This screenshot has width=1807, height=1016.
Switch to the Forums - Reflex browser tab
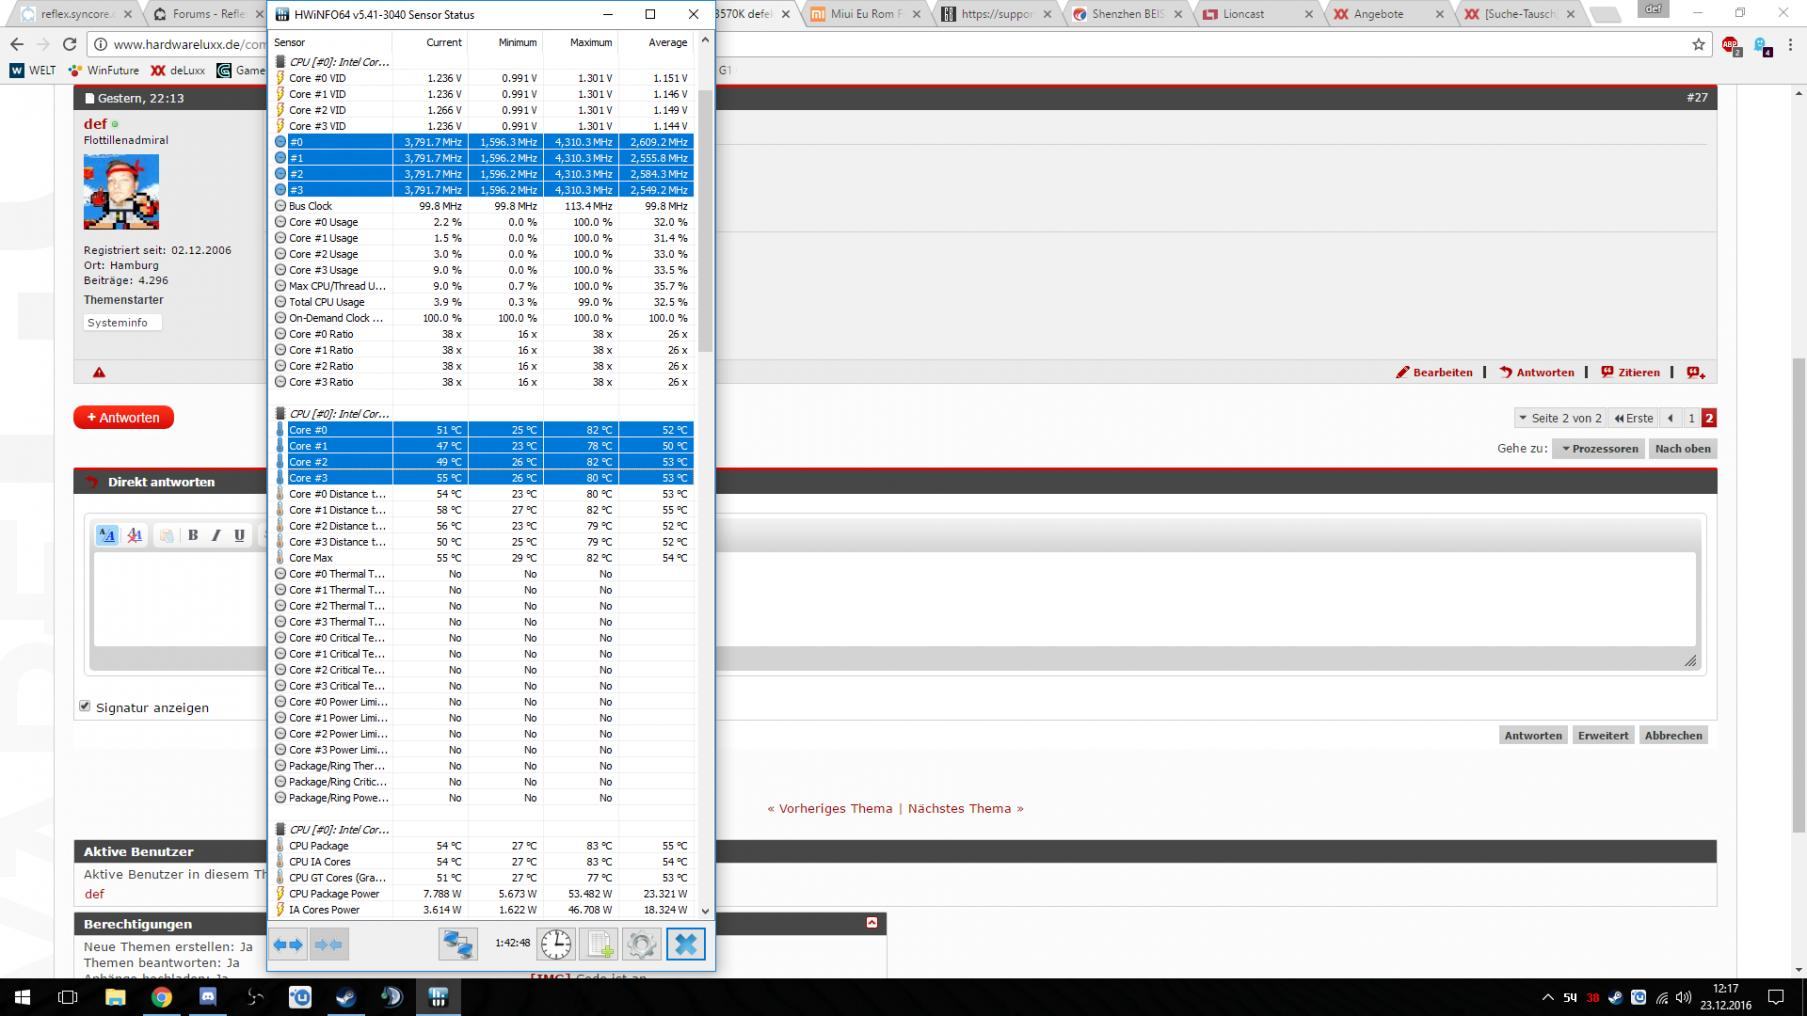pyautogui.click(x=208, y=14)
